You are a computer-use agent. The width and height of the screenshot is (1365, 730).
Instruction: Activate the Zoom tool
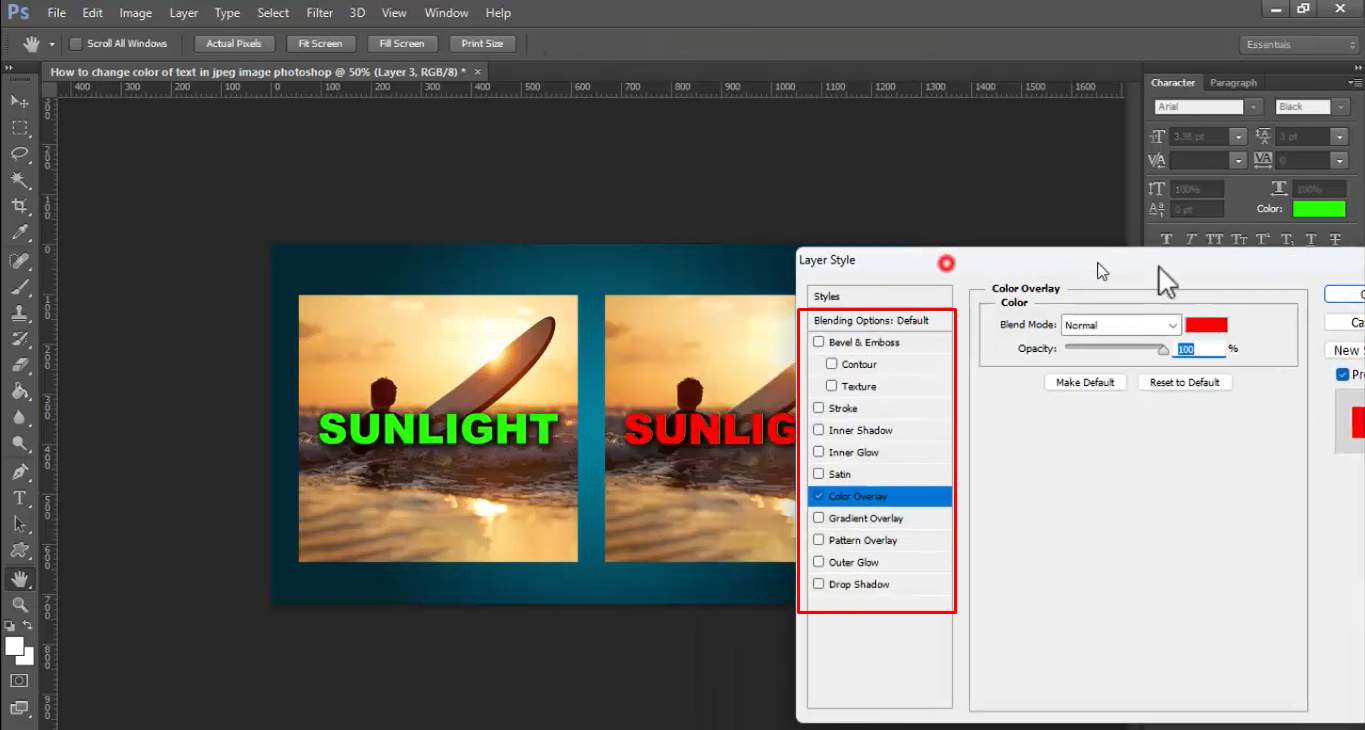(20, 605)
